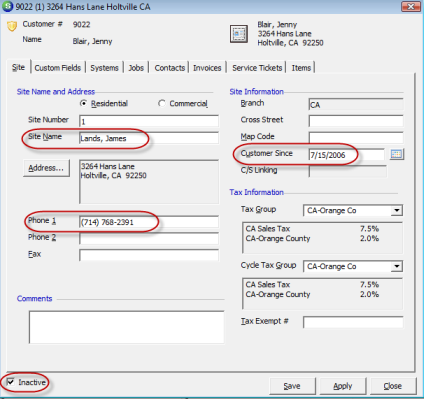424x399 pixels.
Task: Open the Systems tab
Action: [104, 68]
